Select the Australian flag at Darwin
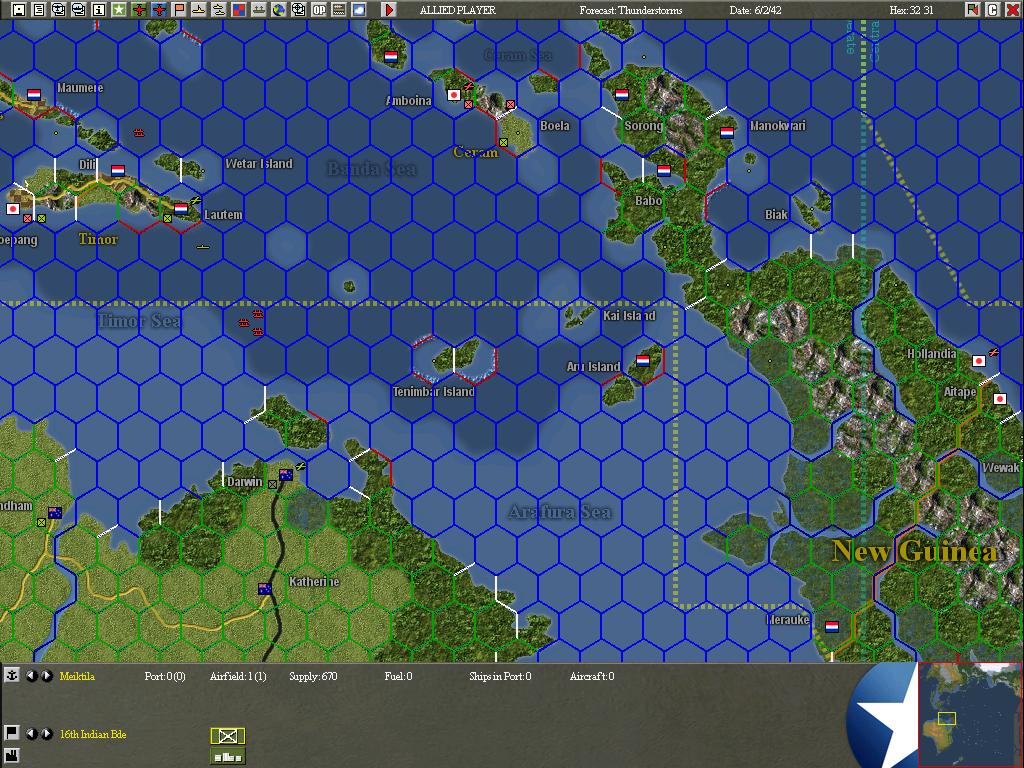The width and height of the screenshot is (1024, 768). [286, 475]
